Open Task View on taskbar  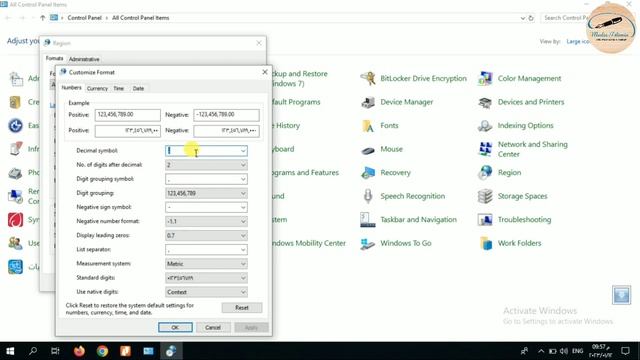click(x=56, y=351)
